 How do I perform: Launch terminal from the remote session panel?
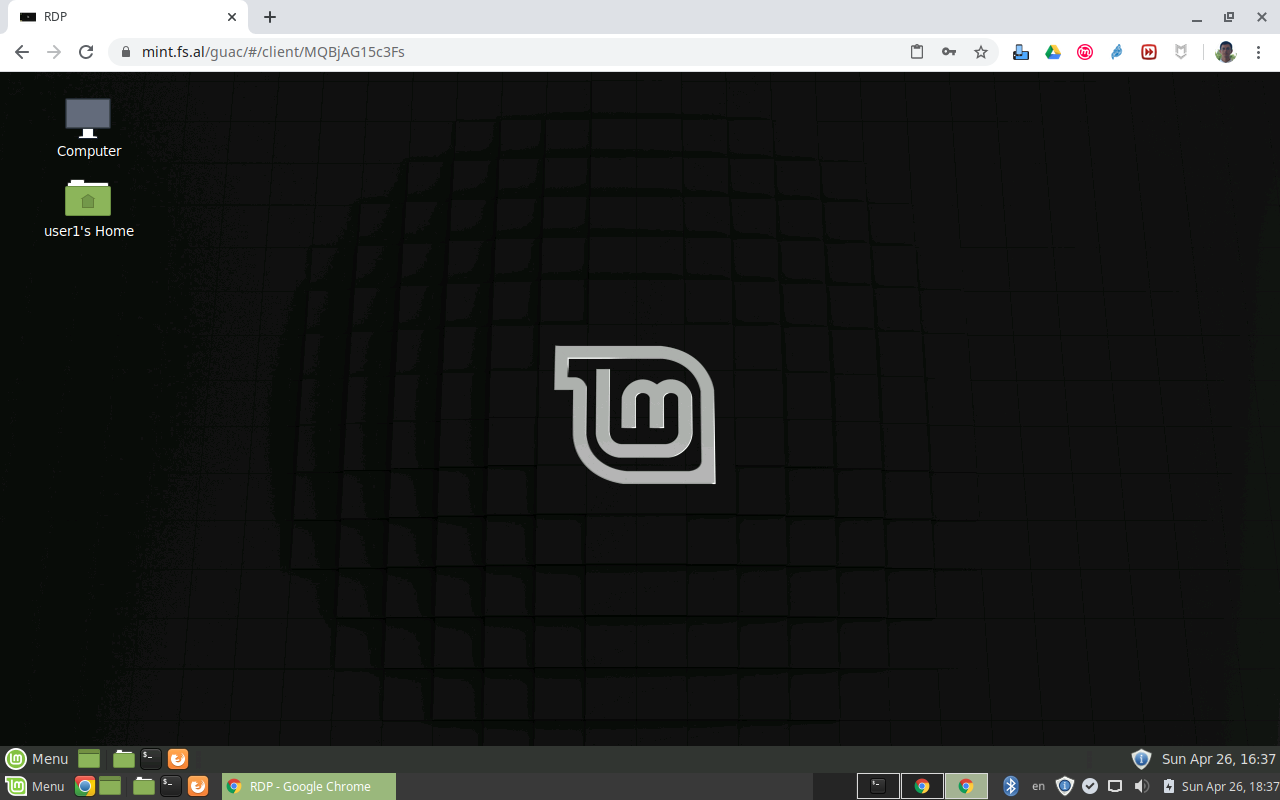pos(151,759)
